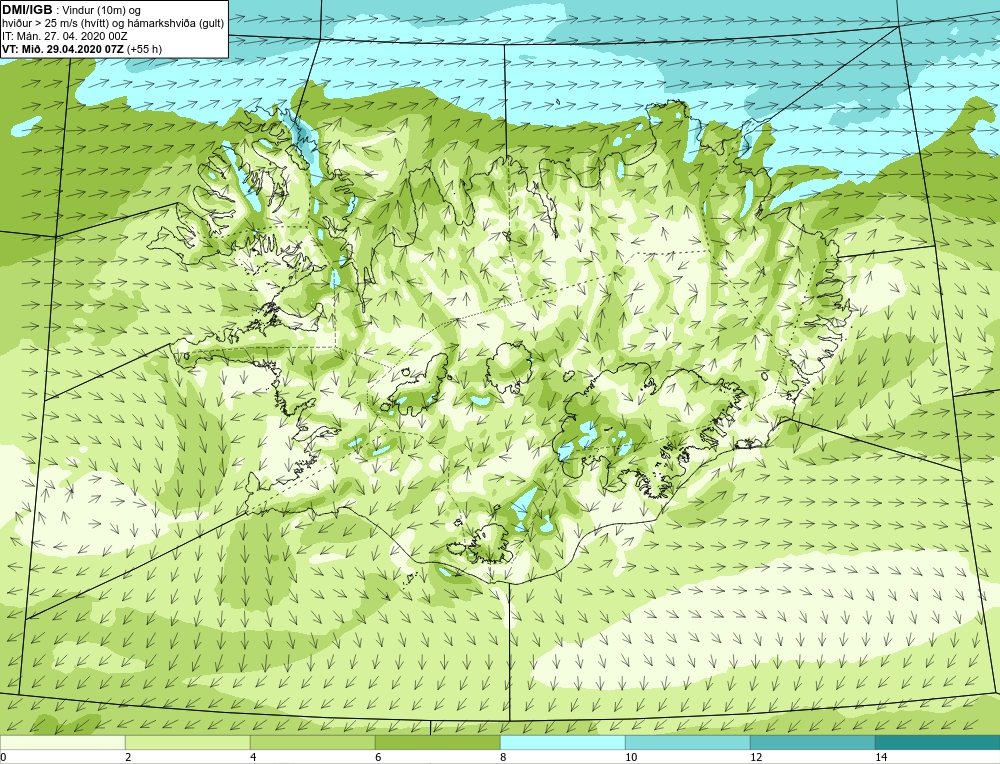Viewport: 1000px width, 764px height.
Task: Click the '(+55 h)' forecast offset text
Action: [145, 49]
